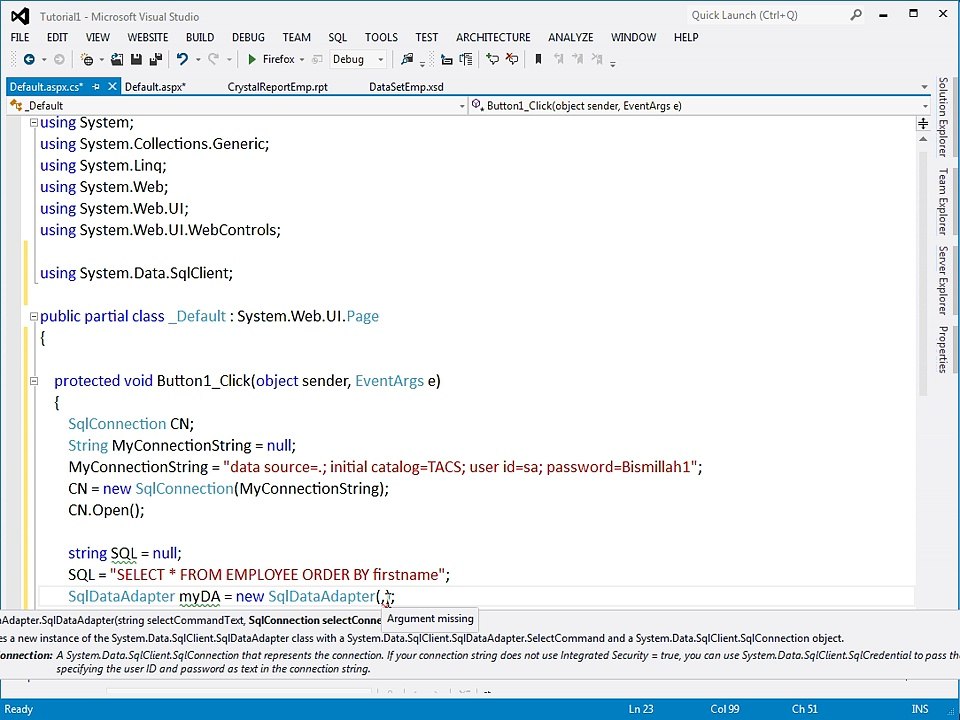This screenshot has width=960, height=720.
Task: Clear all bookmarks icon
Action: pyautogui.click(x=597, y=59)
